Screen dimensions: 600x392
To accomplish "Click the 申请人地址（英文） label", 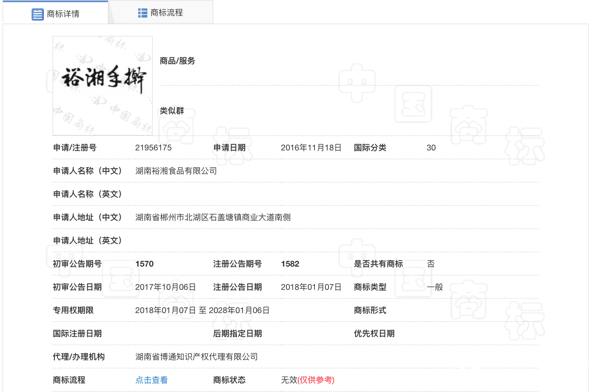I will tap(87, 240).
